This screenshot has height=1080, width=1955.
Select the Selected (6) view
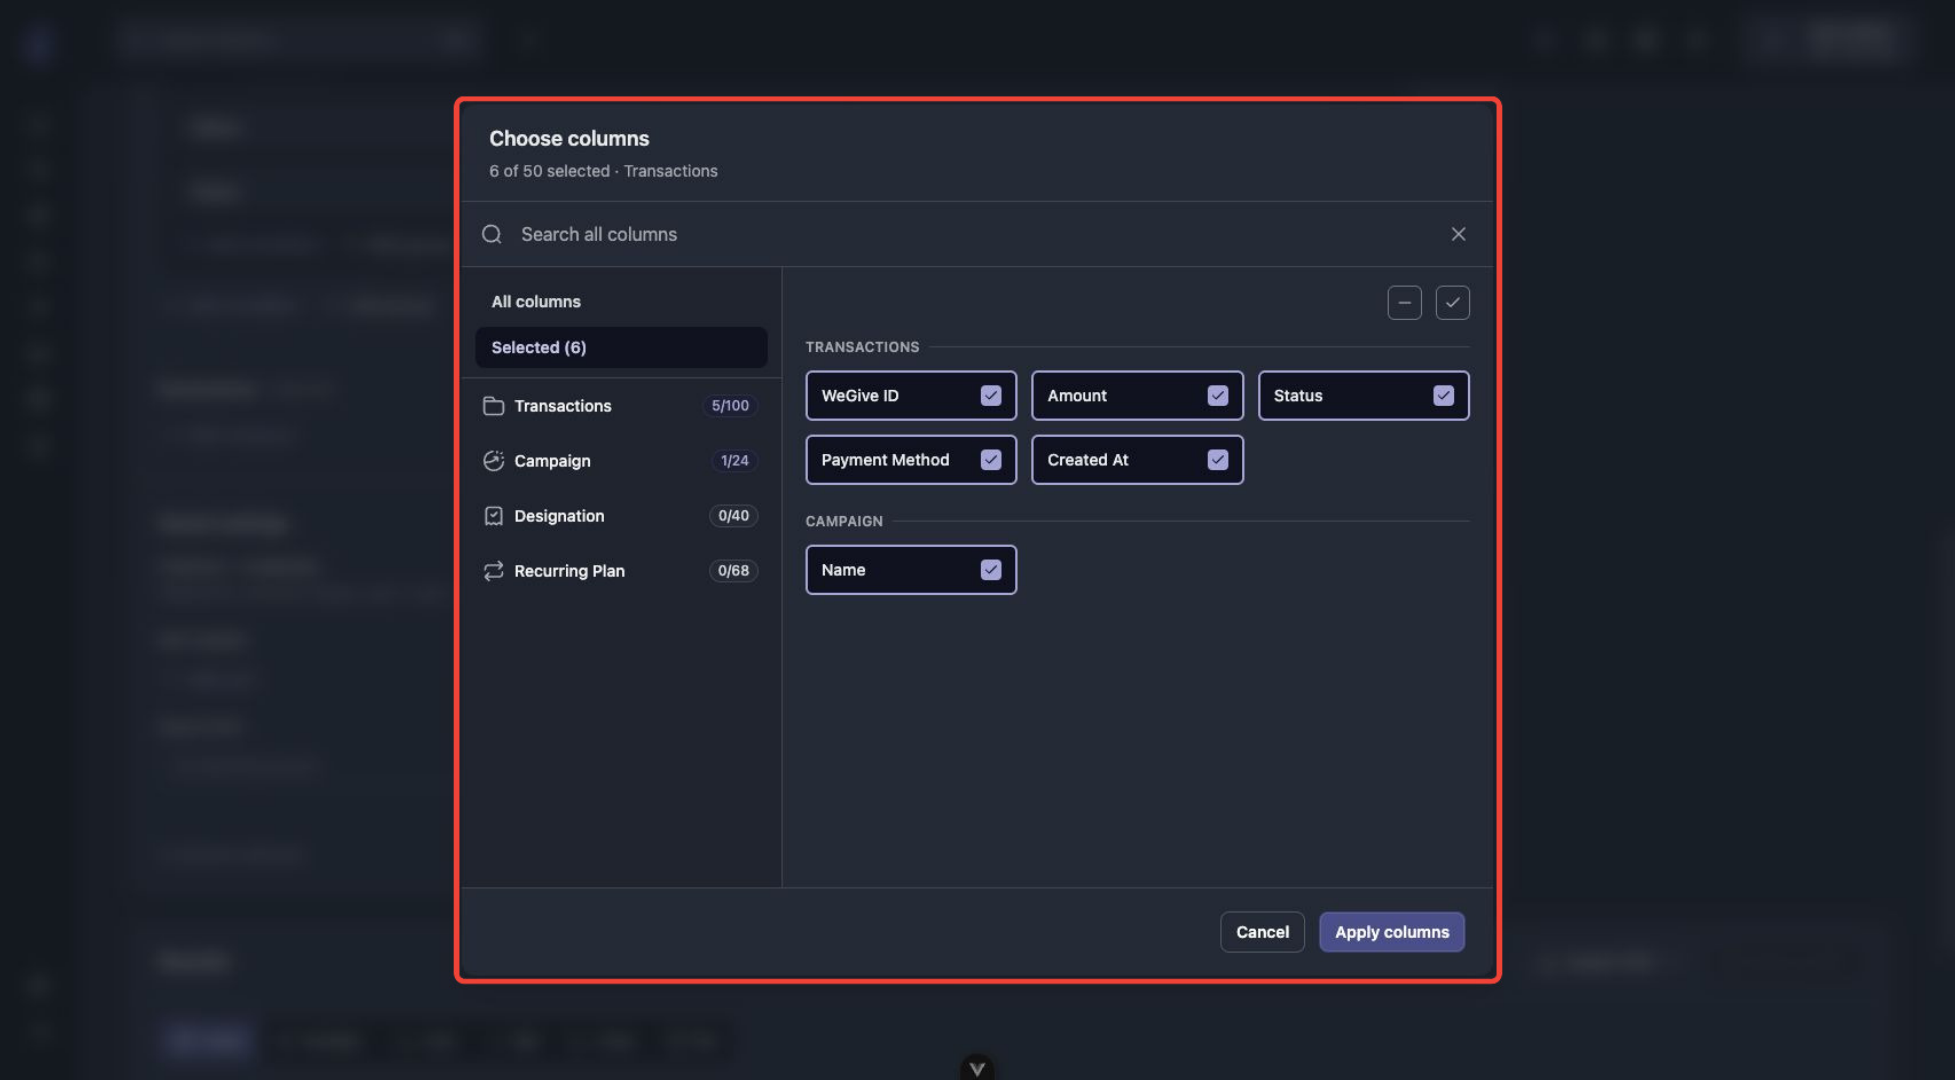621,348
